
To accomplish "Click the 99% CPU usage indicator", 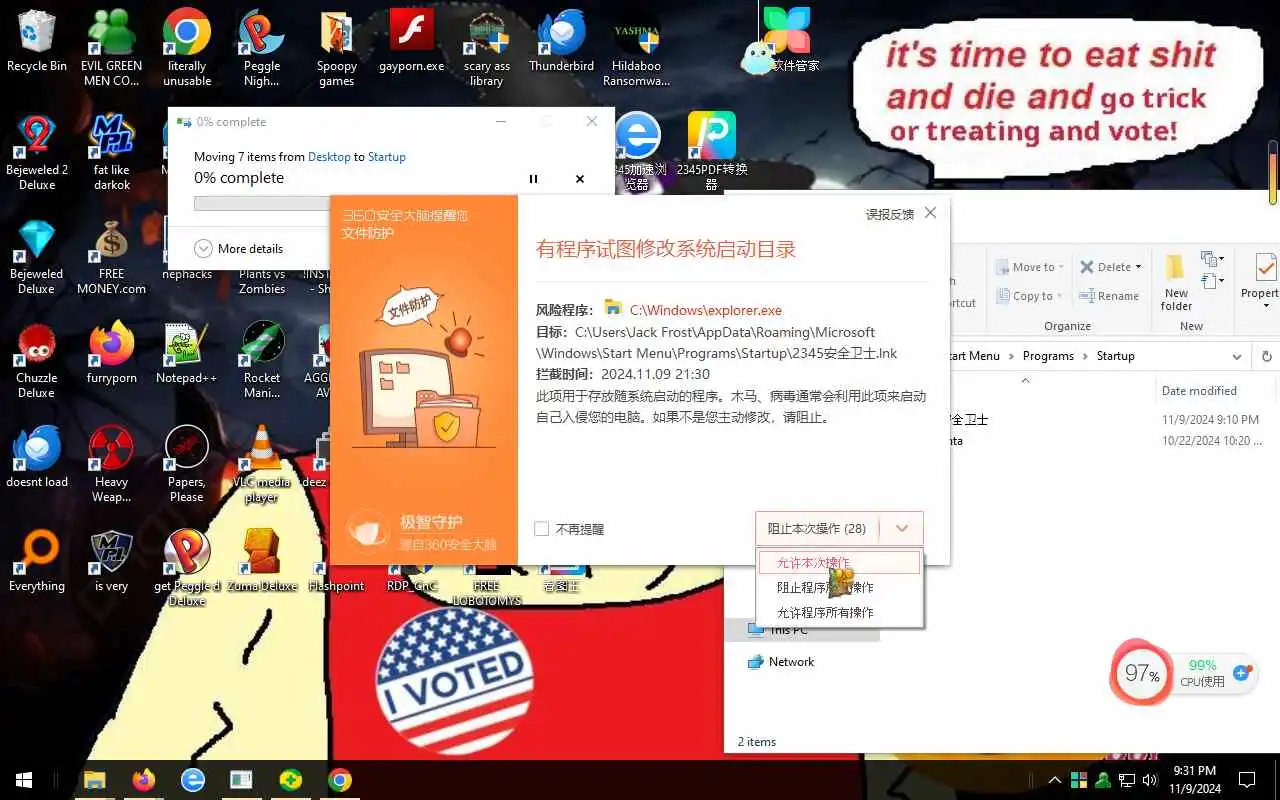I will click(x=1203, y=673).
